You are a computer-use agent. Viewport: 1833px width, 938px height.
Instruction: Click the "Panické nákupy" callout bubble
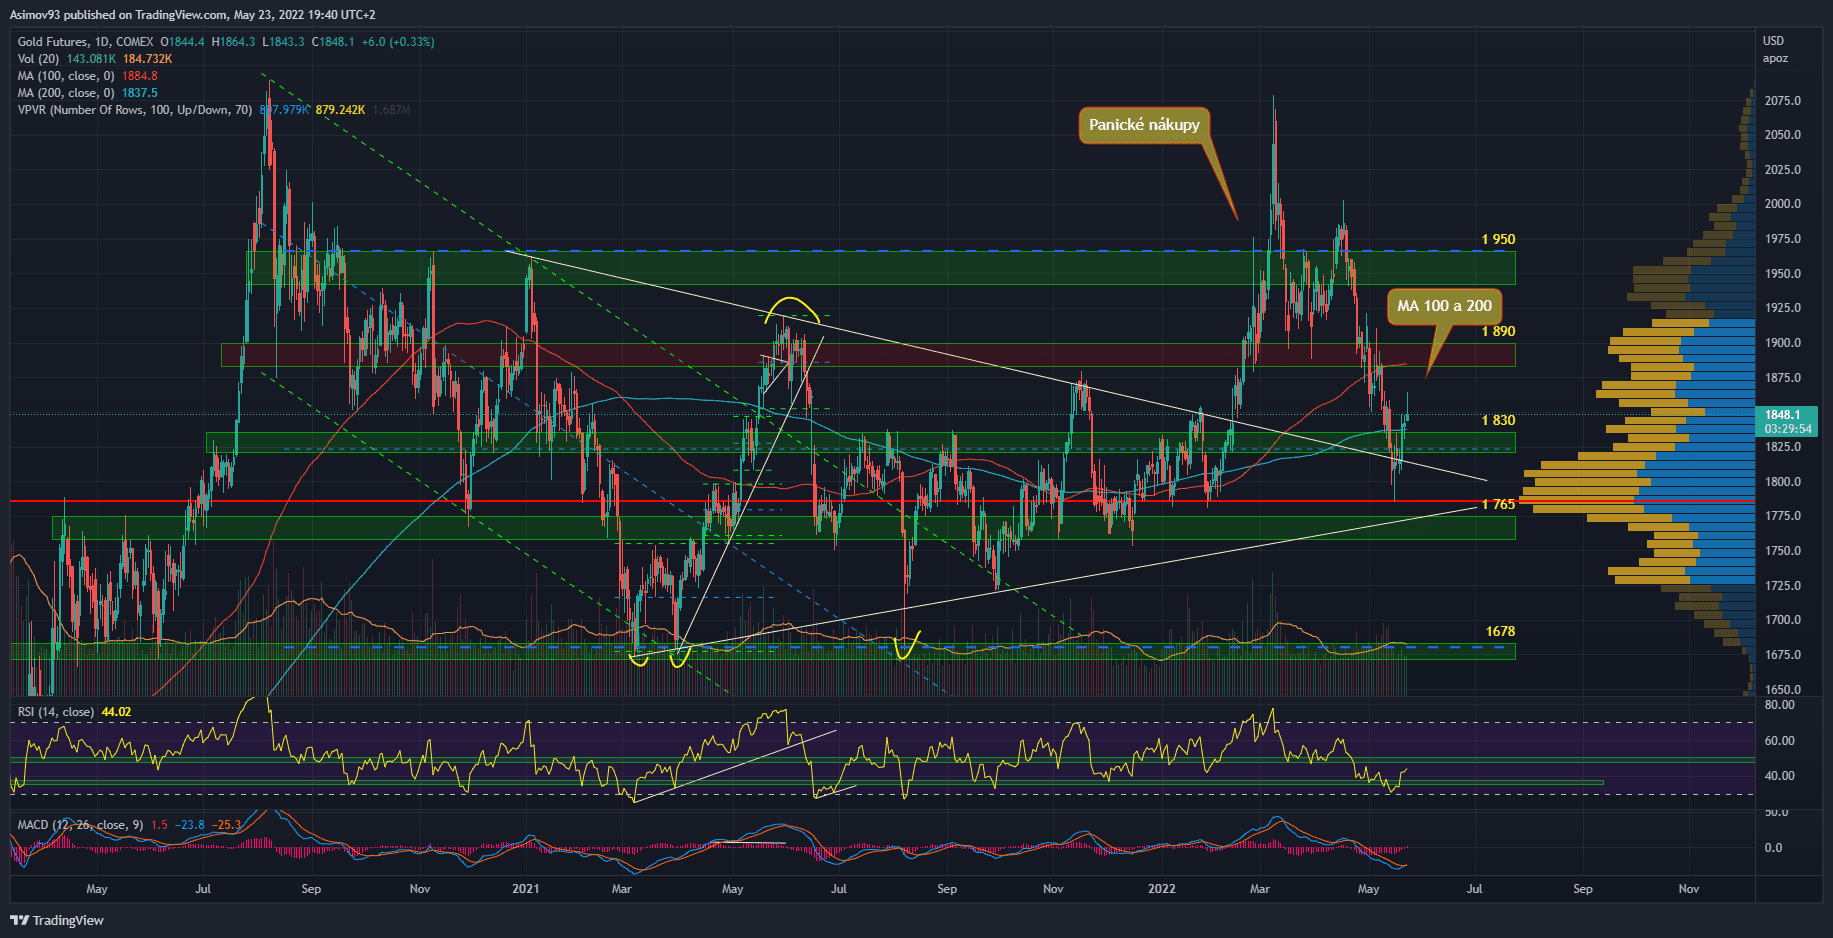pos(1144,125)
